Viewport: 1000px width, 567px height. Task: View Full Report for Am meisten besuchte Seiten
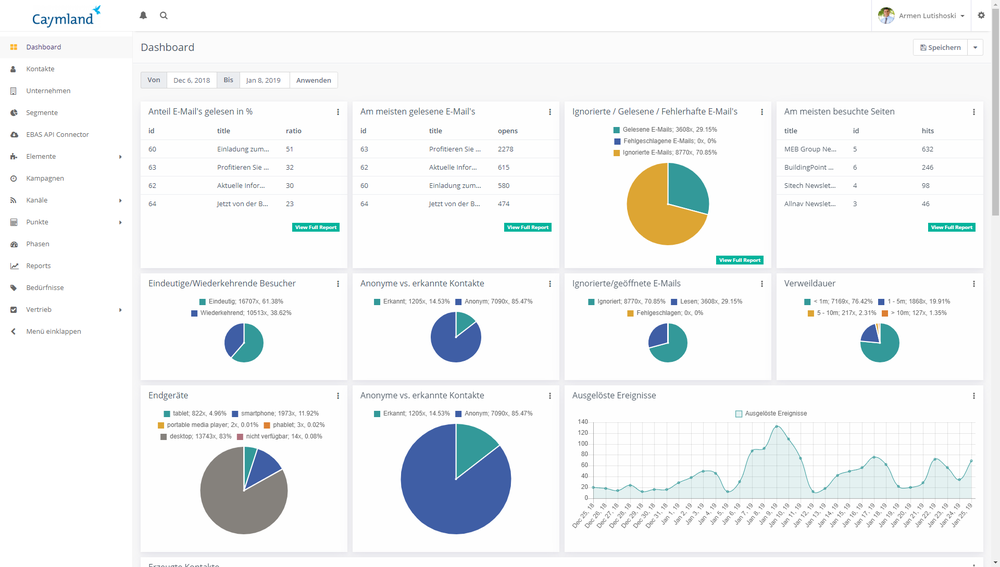(952, 227)
